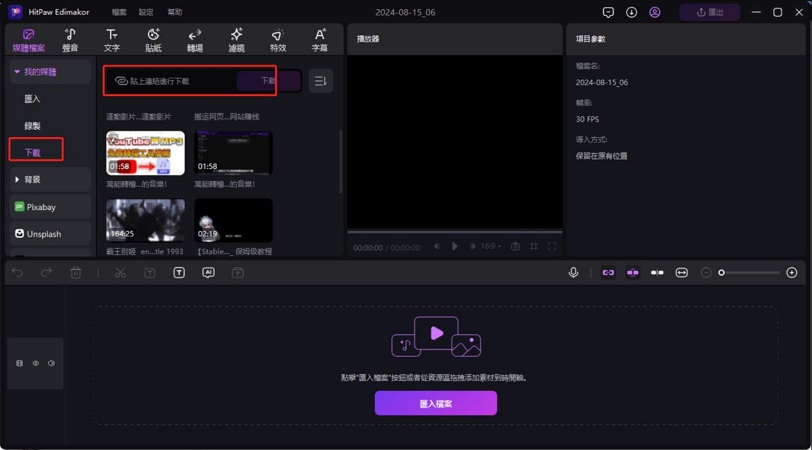The height and width of the screenshot is (450, 812).
Task: Click the zoom-in plus icon on timeline
Action: (792, 272)
